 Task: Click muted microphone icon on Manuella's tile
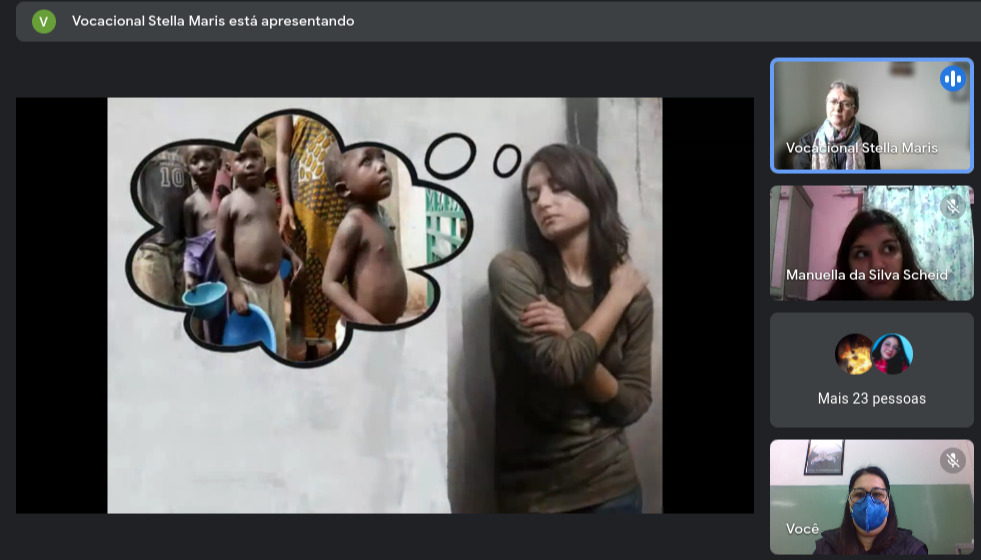tap(952, 206)
